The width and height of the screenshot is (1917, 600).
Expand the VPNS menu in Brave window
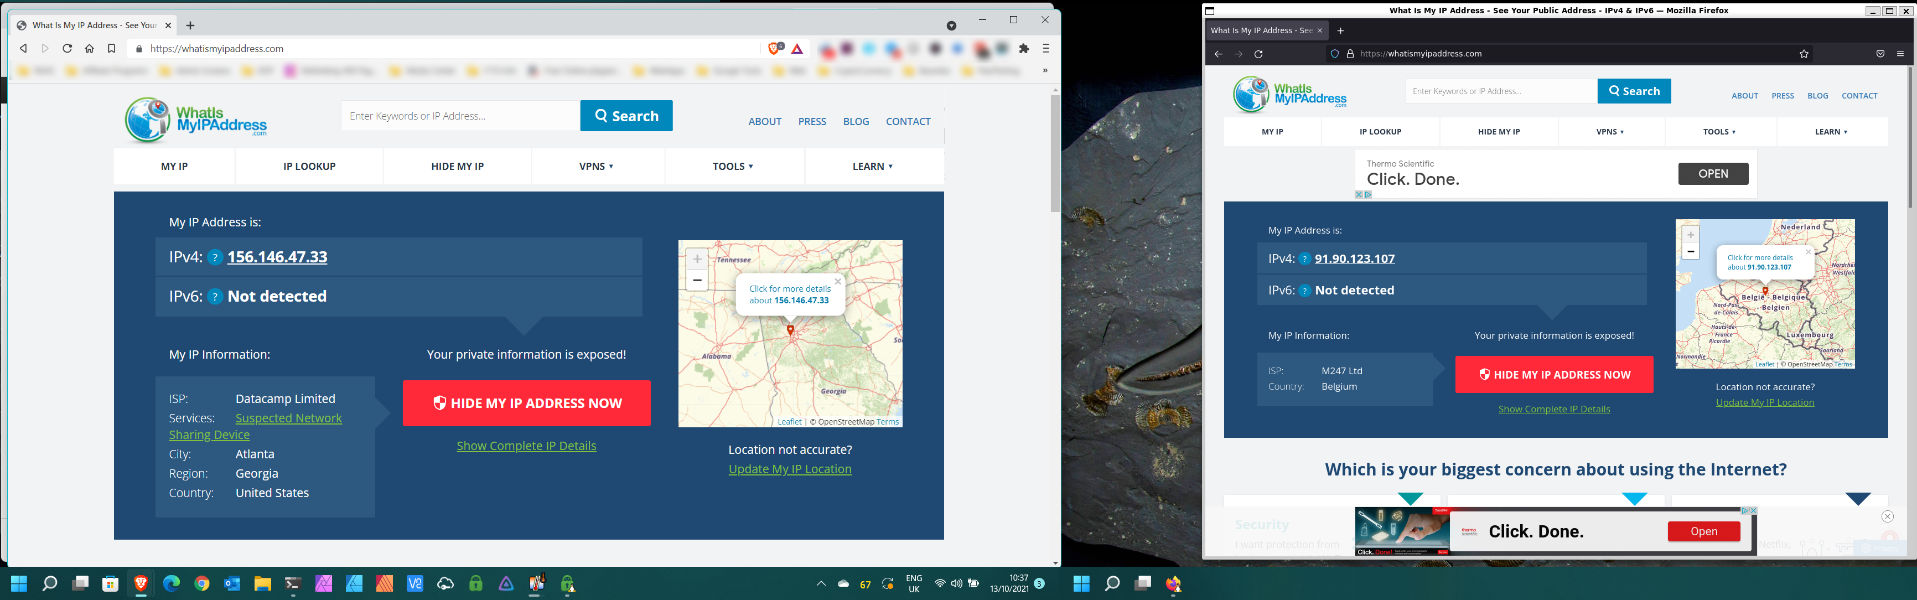click(597, 167)
